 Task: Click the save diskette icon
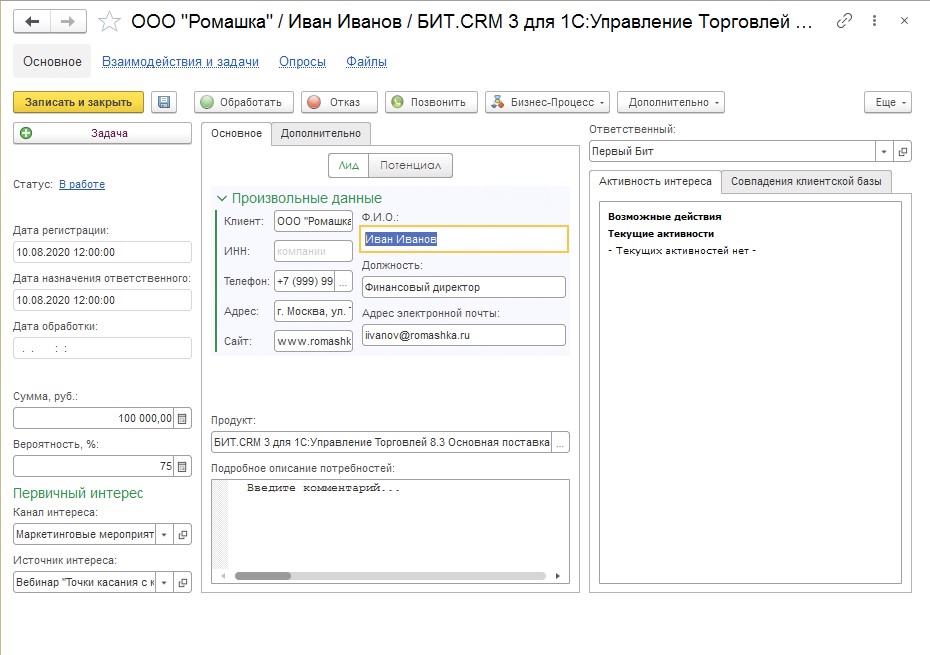[164, 102]
